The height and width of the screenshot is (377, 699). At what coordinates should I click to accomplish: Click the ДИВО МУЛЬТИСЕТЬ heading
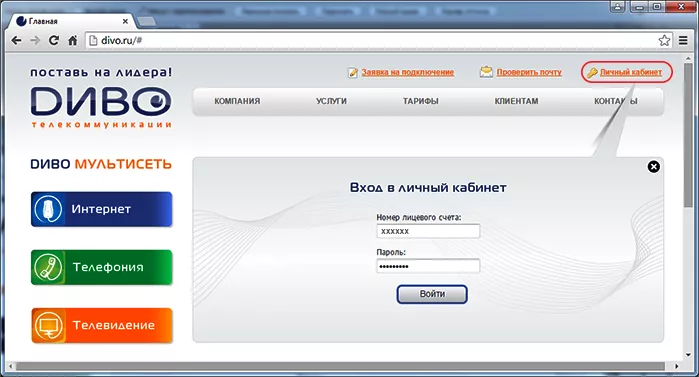coord(101,164)
